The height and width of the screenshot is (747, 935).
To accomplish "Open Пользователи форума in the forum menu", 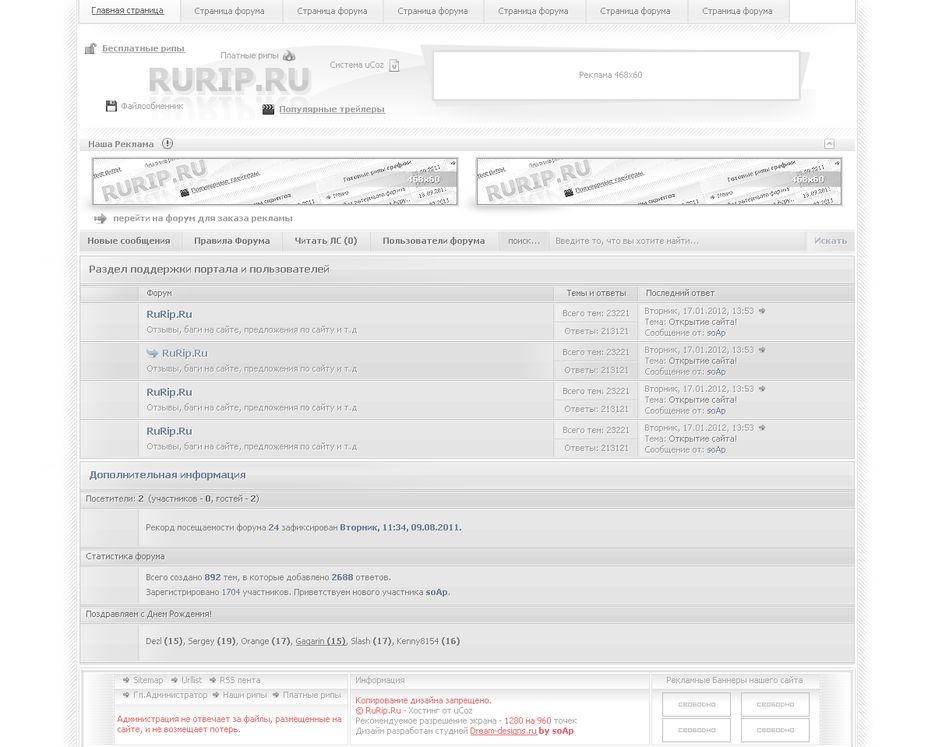I will 434,241.
